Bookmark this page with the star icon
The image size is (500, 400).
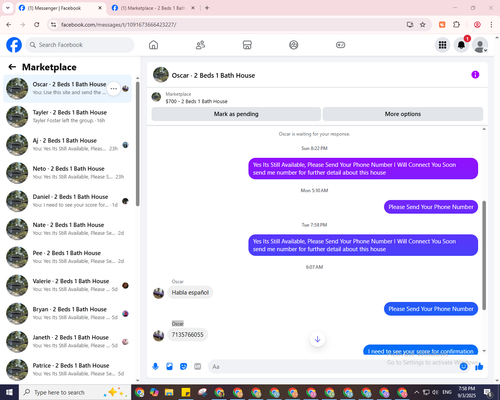423,25
